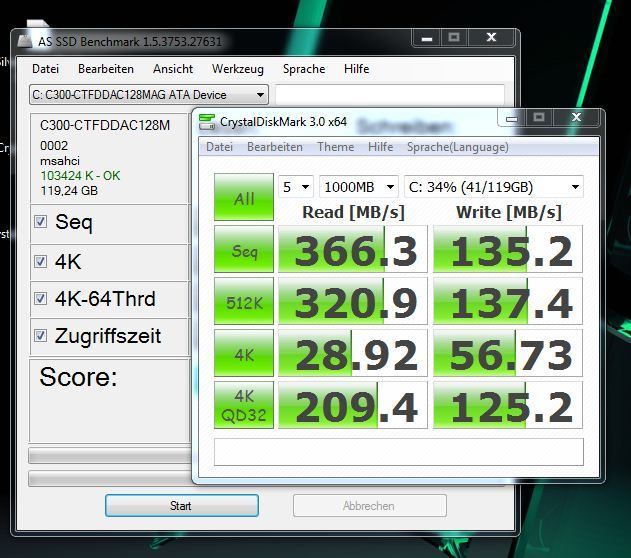
Task: Minimize the AS SSD Benchmark window
Action: 427,39
